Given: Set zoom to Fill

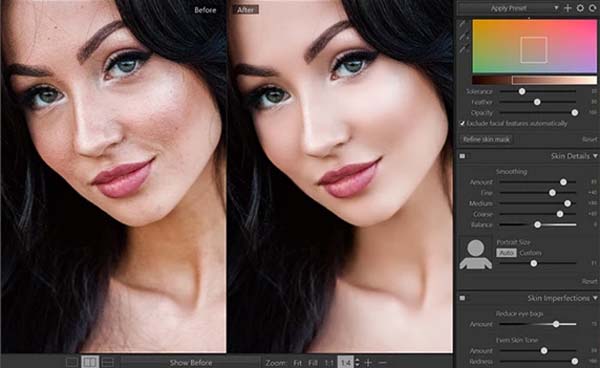Looking at the screenshot, I should point(313,363).
